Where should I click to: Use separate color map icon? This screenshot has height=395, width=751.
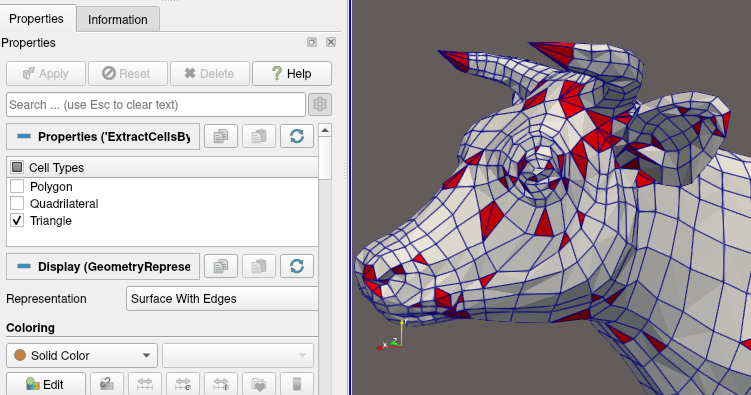(x=107, y=384)
